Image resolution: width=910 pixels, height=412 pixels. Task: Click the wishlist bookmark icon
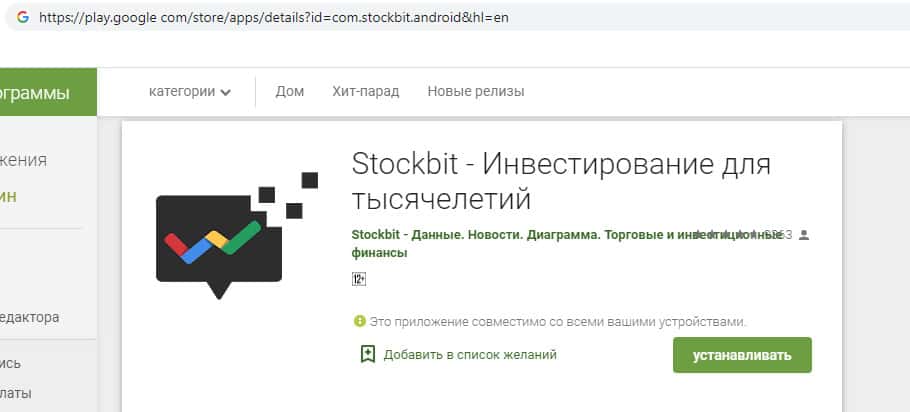pos(367,354)
